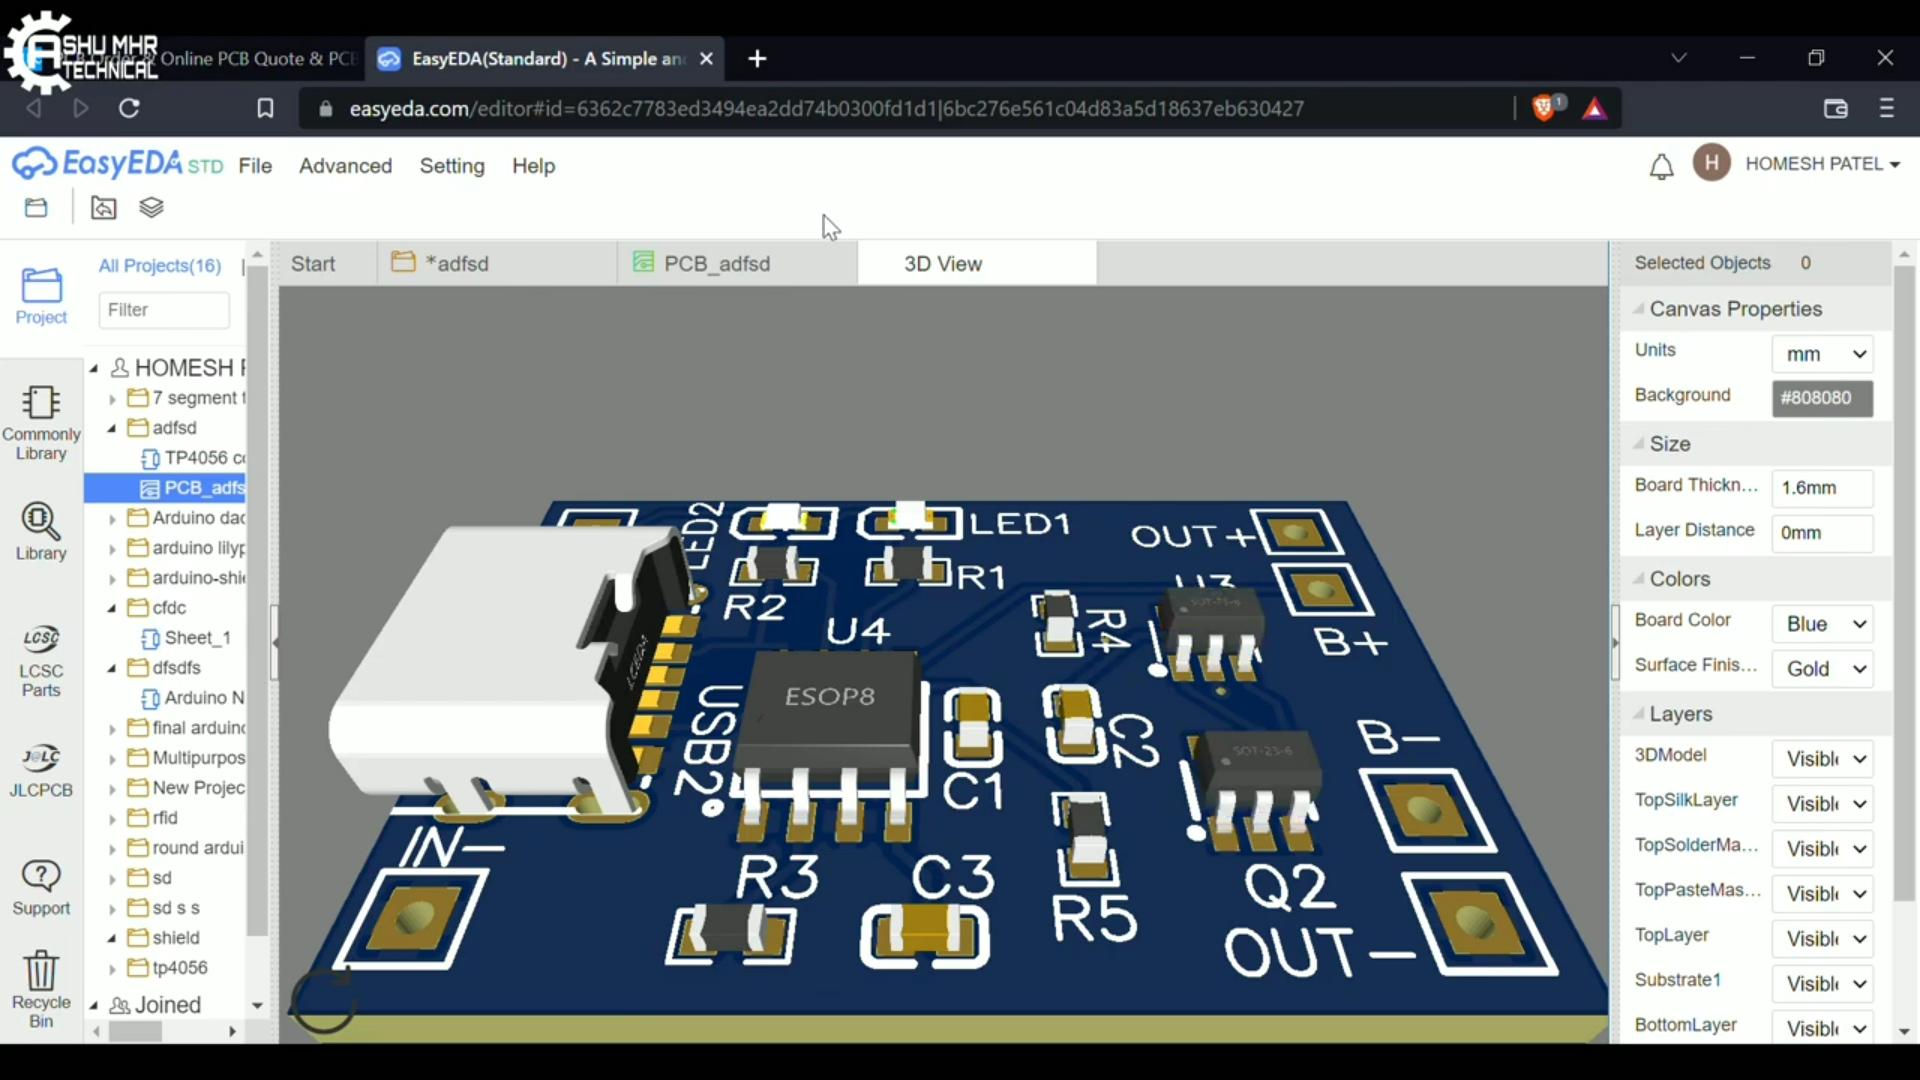Collapse the Canvas Properties section
1920x1080 pixels.
(x=1640, y=309)
